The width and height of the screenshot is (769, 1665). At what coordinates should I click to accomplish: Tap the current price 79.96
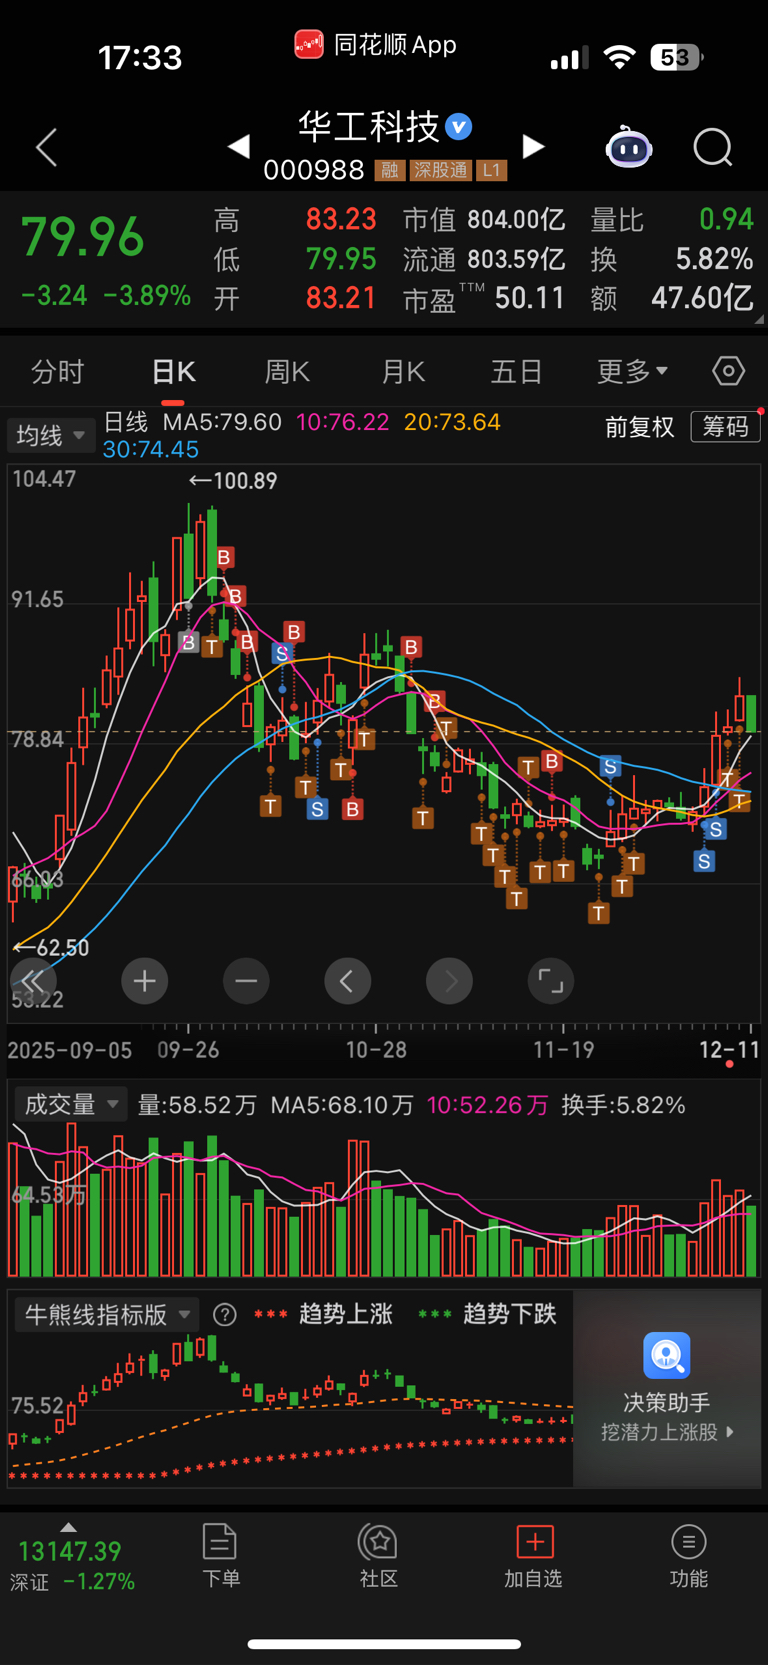pyautogui.click(x=83, y=238)
